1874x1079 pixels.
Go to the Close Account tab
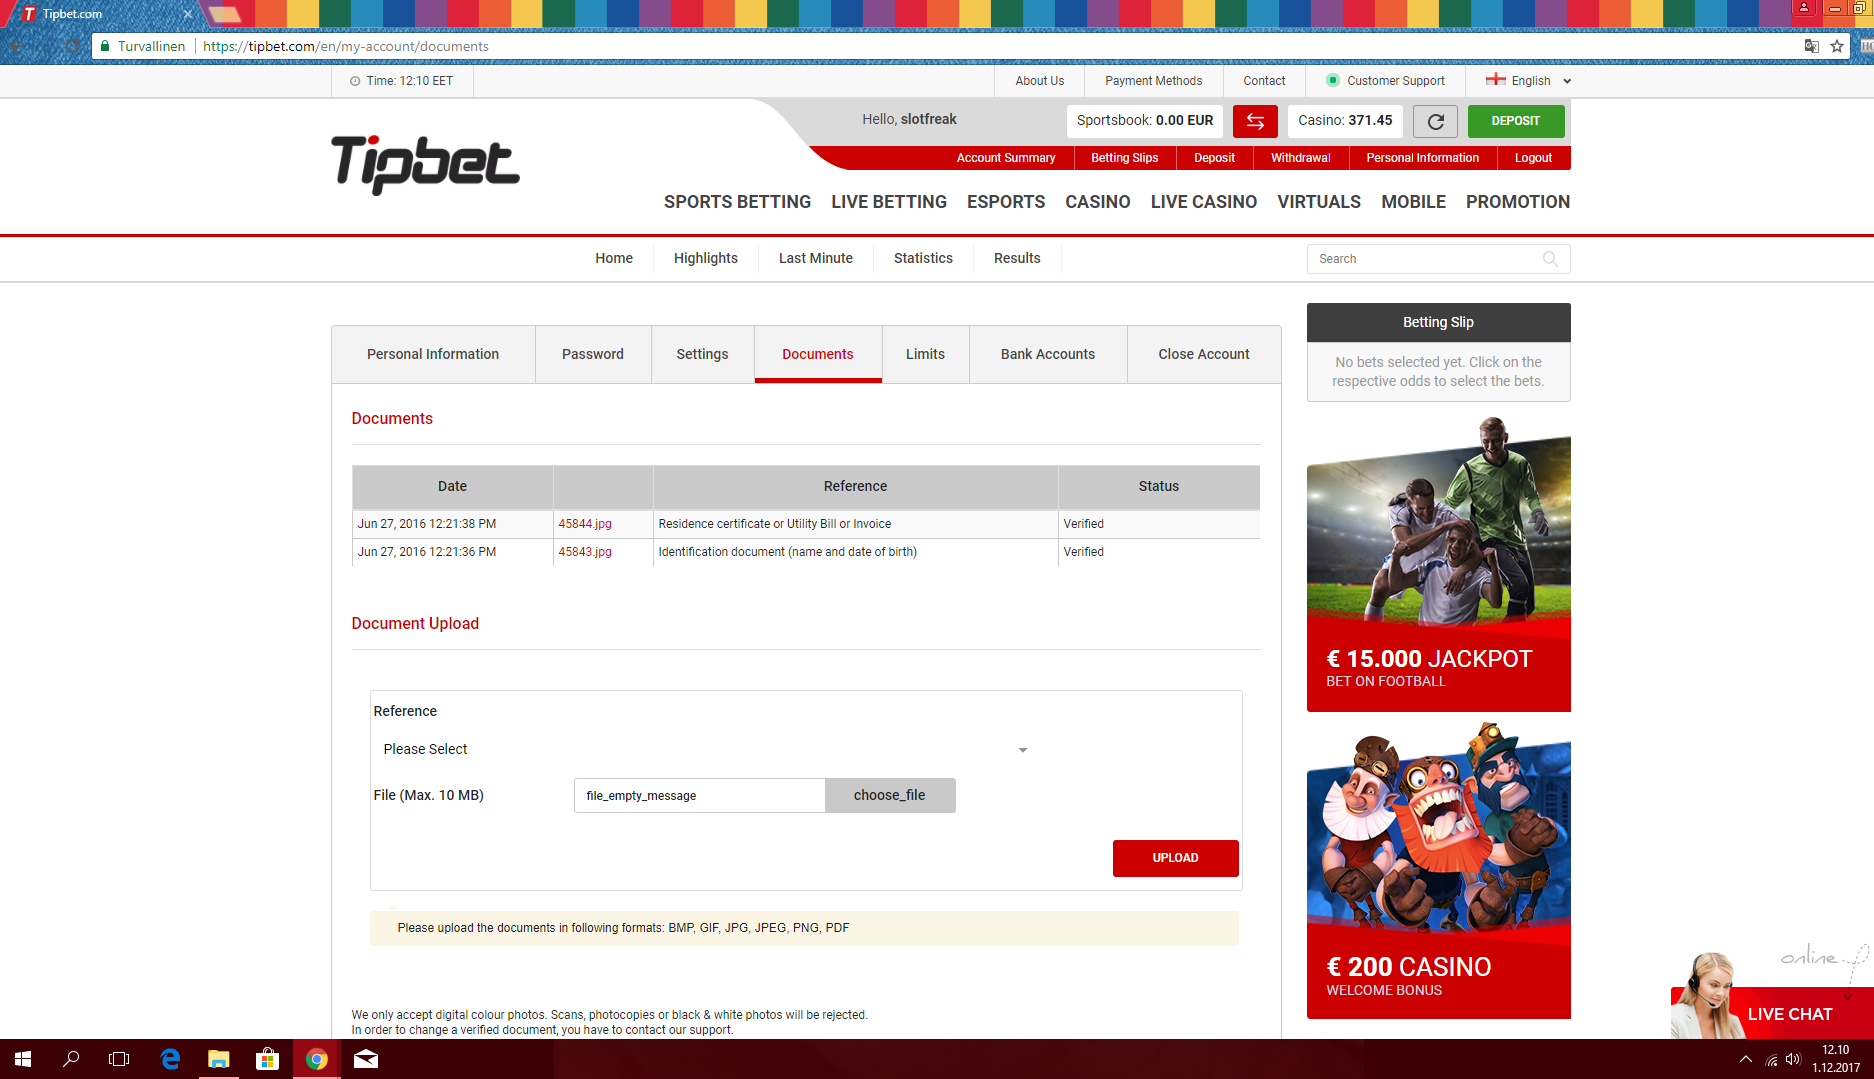click(x=1204, y=354)
